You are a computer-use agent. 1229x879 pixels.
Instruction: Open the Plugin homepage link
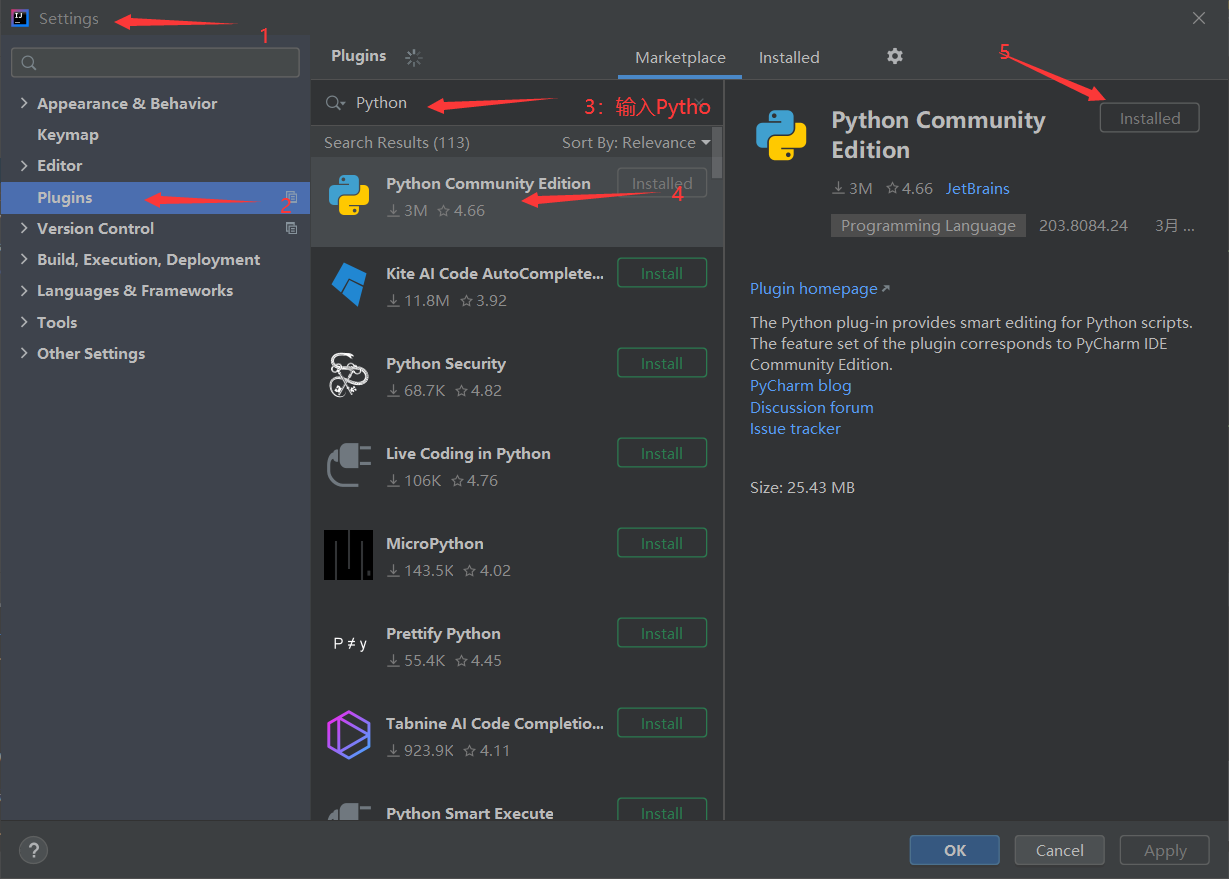coord(819,288)
